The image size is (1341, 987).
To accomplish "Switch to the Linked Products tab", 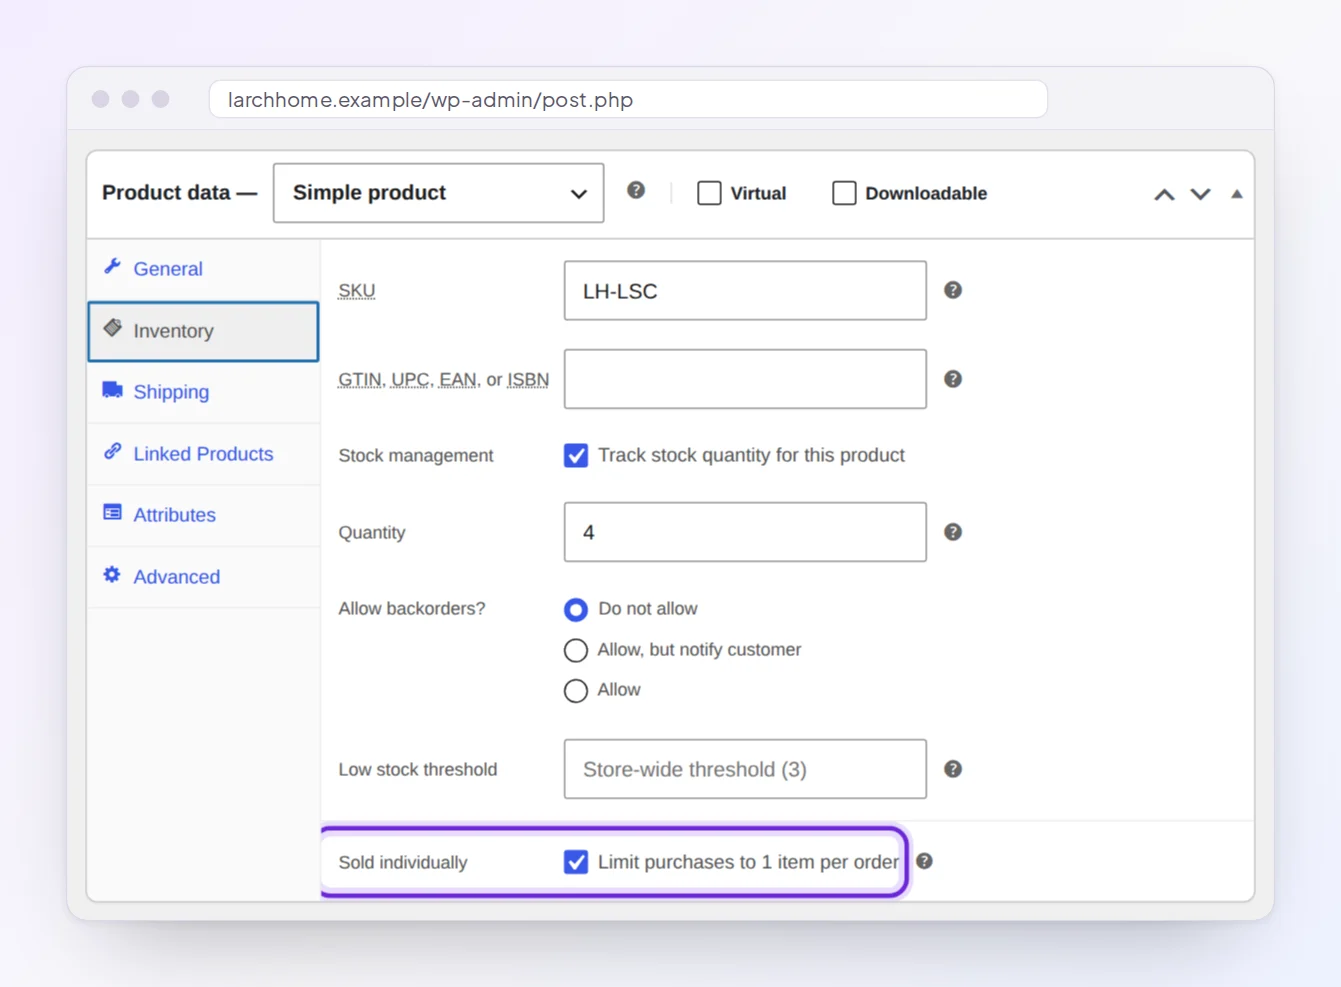I will [x=203, y=454].
